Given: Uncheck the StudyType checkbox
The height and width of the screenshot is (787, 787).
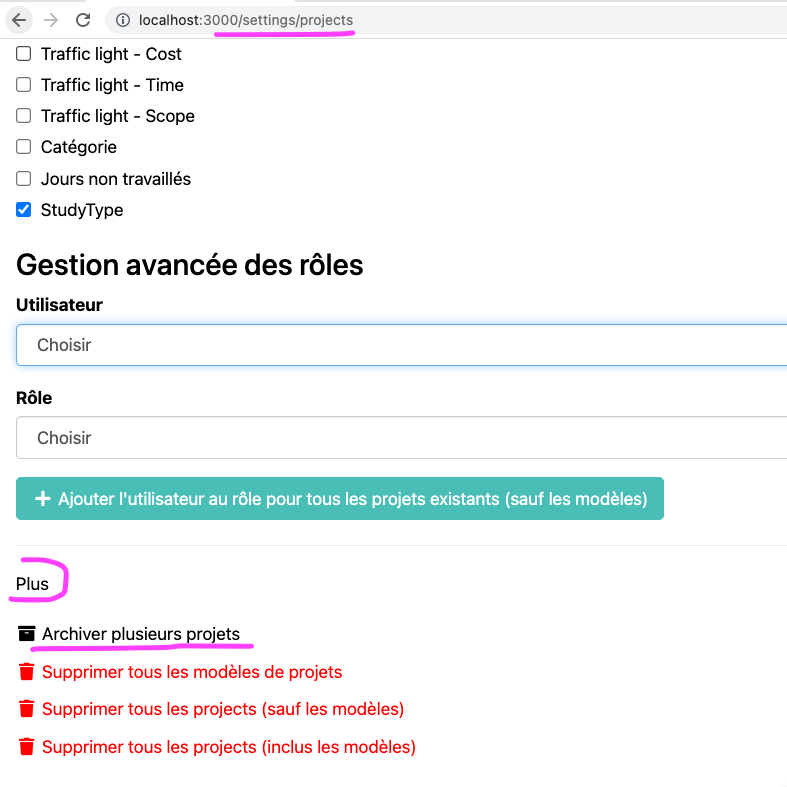Looking at the screenshot, I should [x=24, y=210].
